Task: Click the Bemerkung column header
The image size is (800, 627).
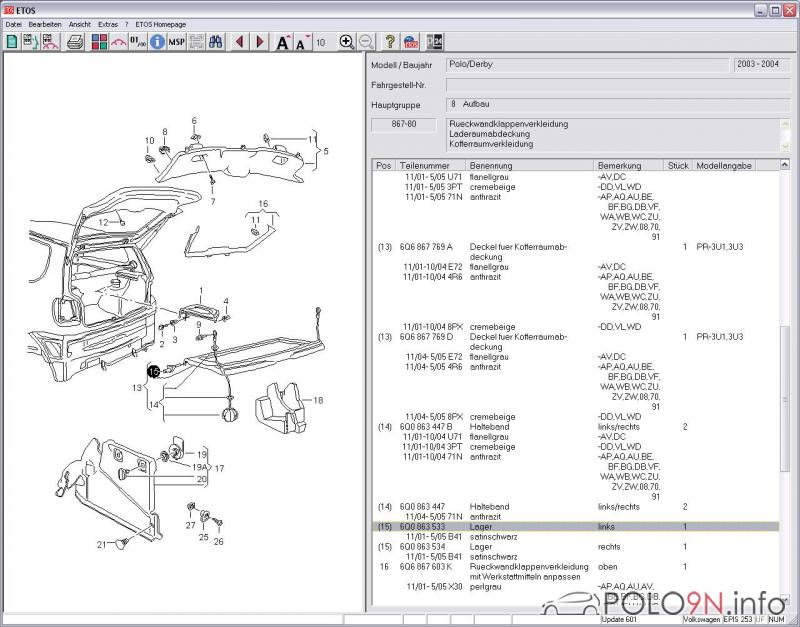Action: [629, 165]
